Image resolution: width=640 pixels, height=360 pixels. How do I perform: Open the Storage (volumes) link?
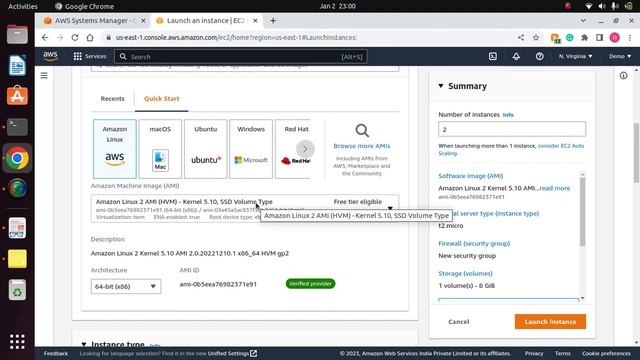pyautogui.click(x=465, y=273)
